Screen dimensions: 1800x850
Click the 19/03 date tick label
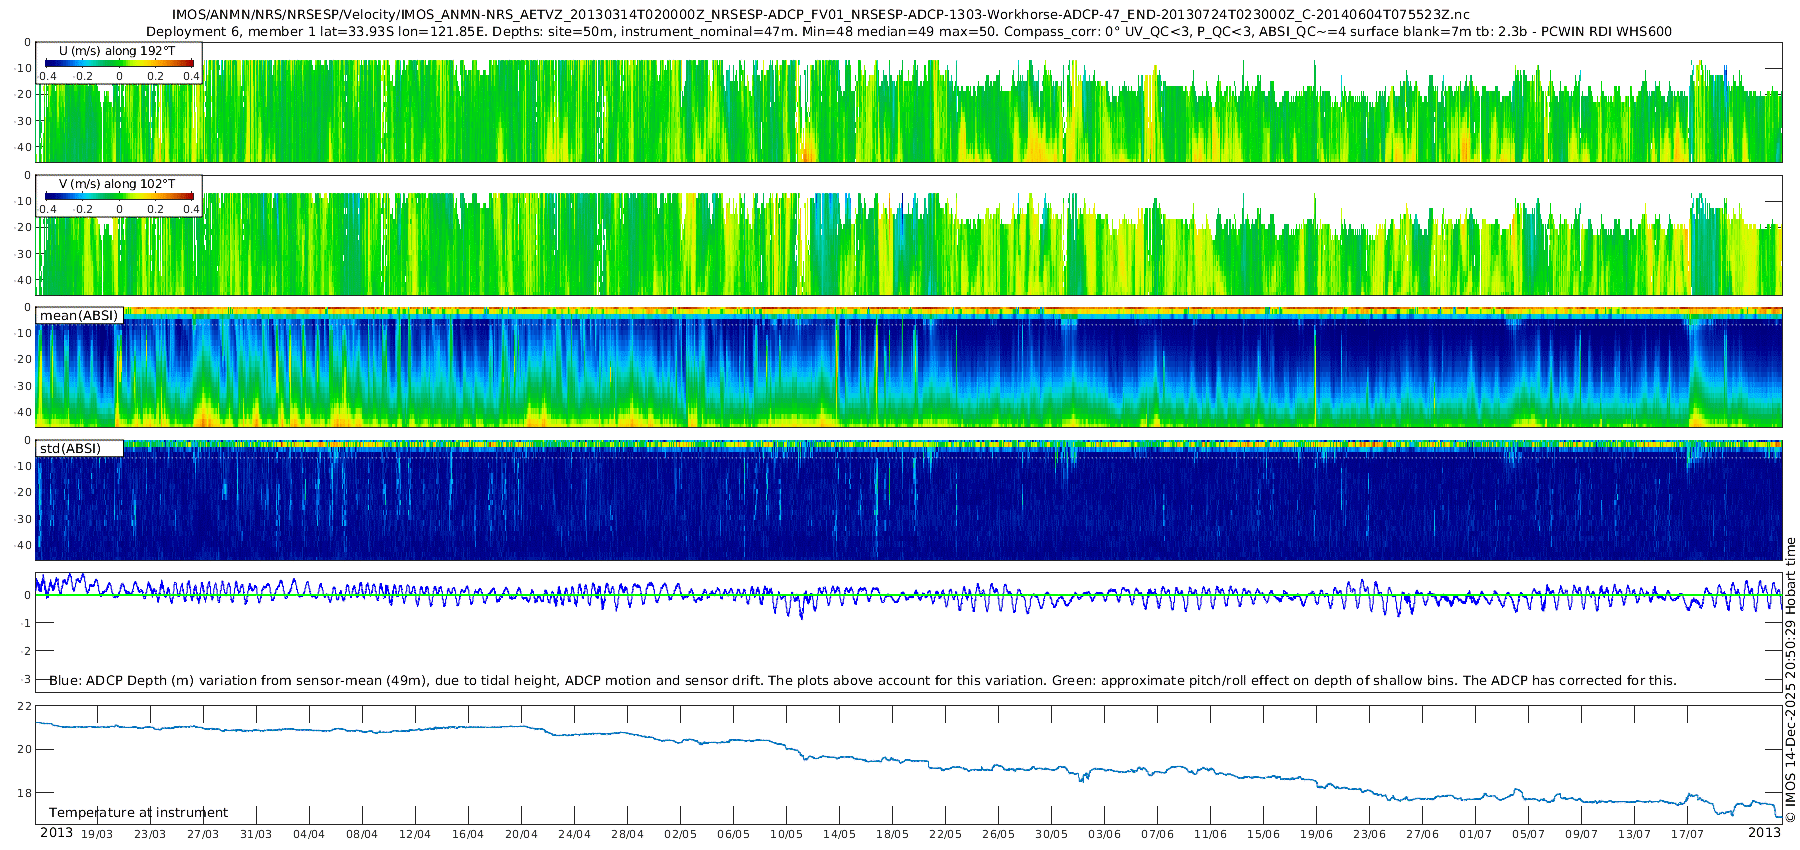click(x=97, y=835)
